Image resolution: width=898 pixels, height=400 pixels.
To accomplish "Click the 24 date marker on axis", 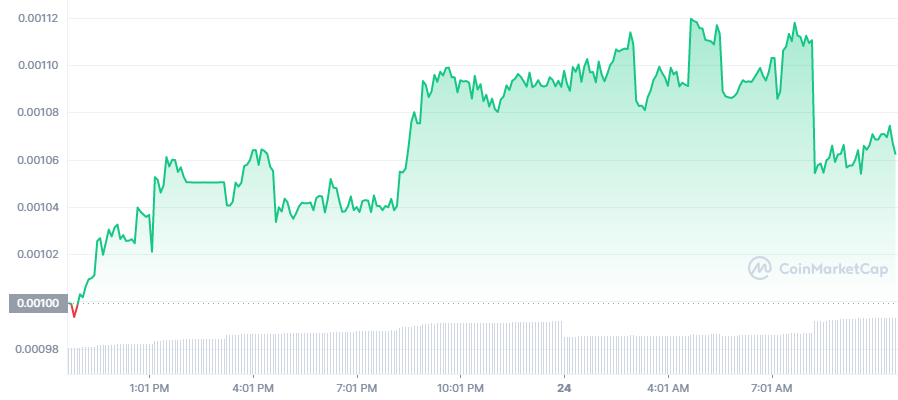I will click(x=565, y=389).
